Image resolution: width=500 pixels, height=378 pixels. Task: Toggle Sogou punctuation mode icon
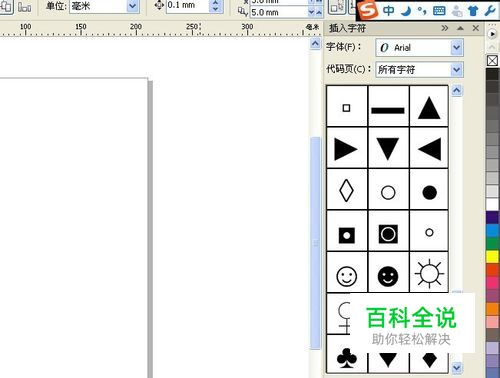(x=422, y=11)
